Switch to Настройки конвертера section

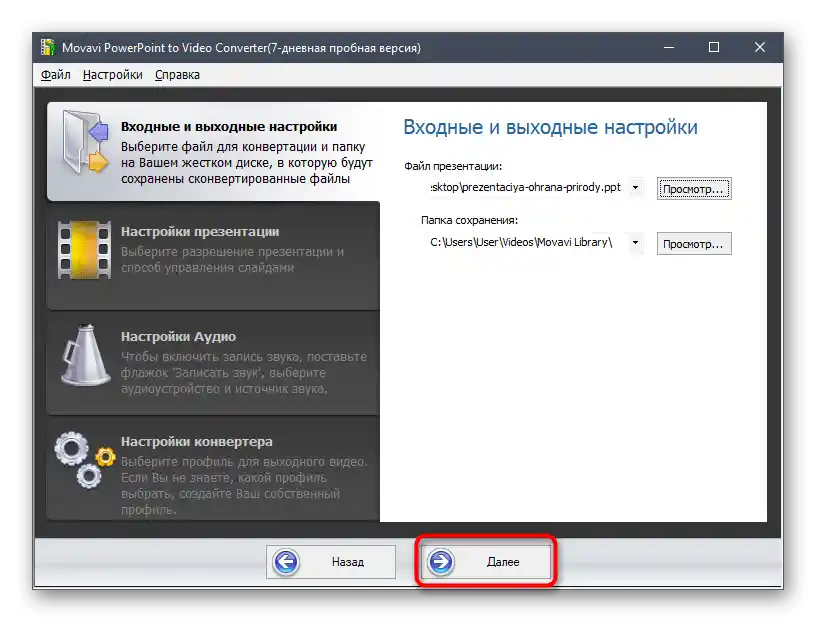tap(213, 468)
